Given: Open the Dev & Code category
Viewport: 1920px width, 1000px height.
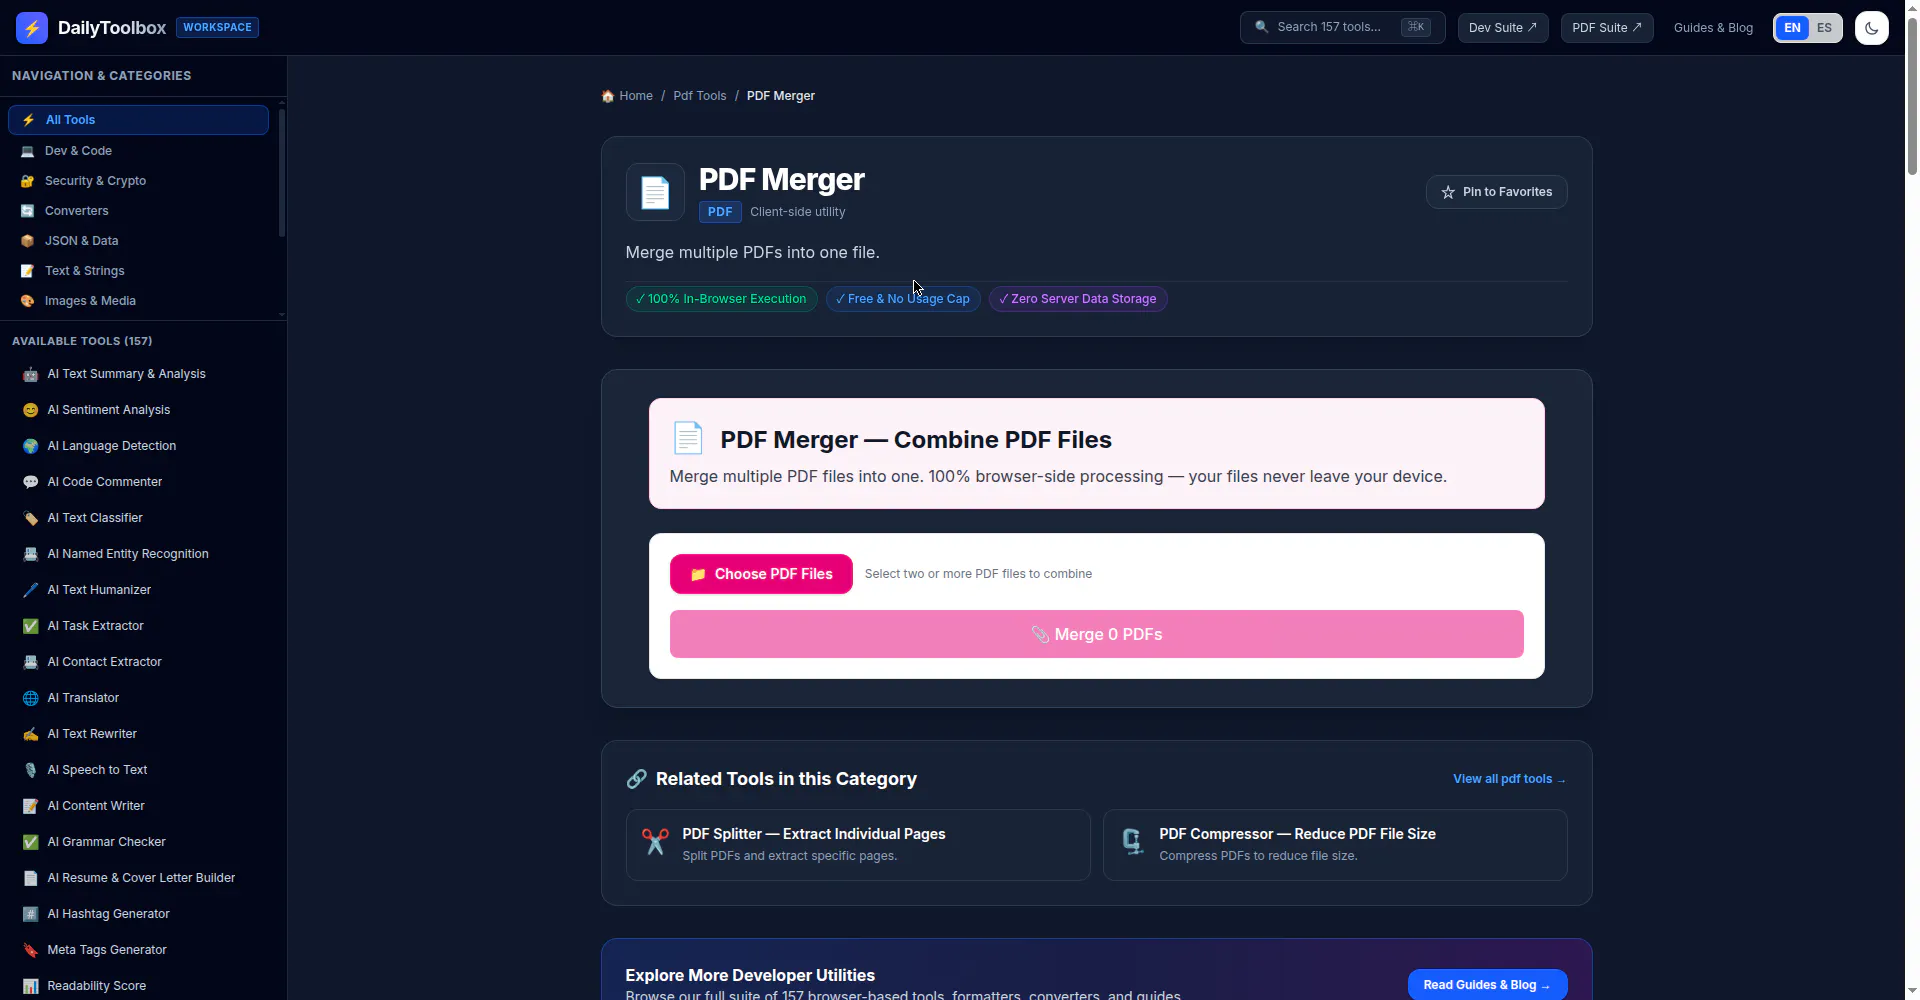Looking at the screenshot, I should (138, 151).
